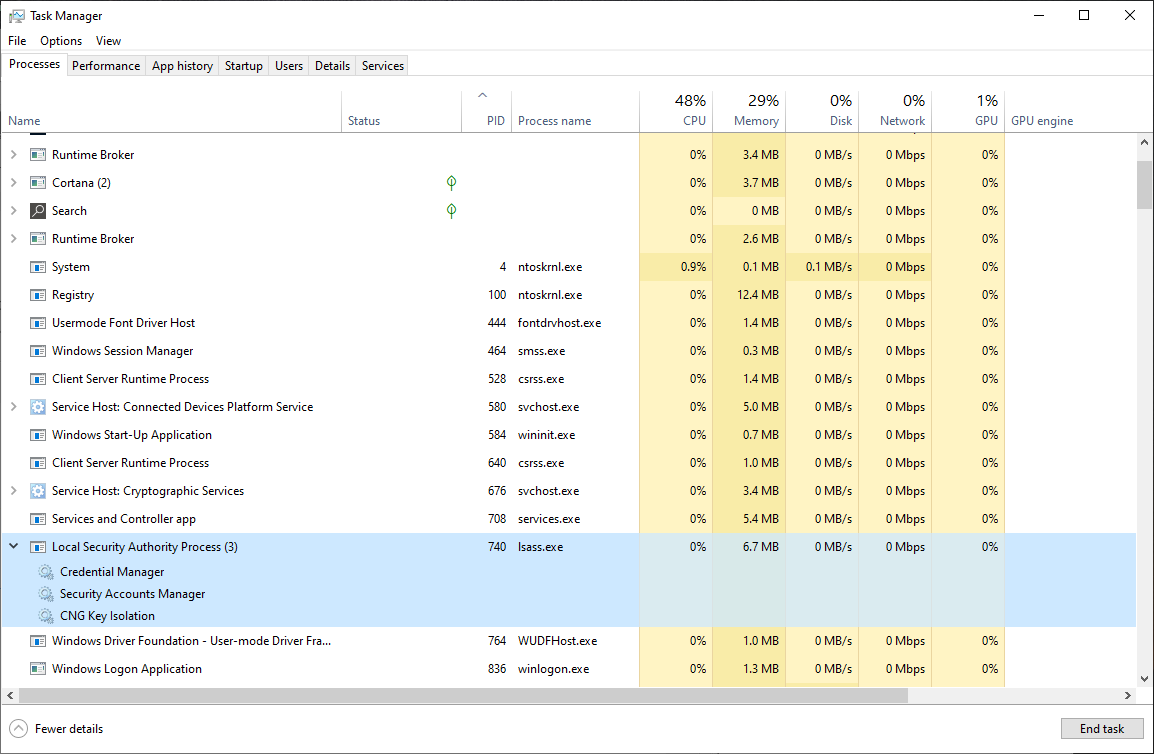The width and height of the screenshot is (1154, 754).
Task: Click the Security Accounts Manager service icon
Action: (46, 593)
